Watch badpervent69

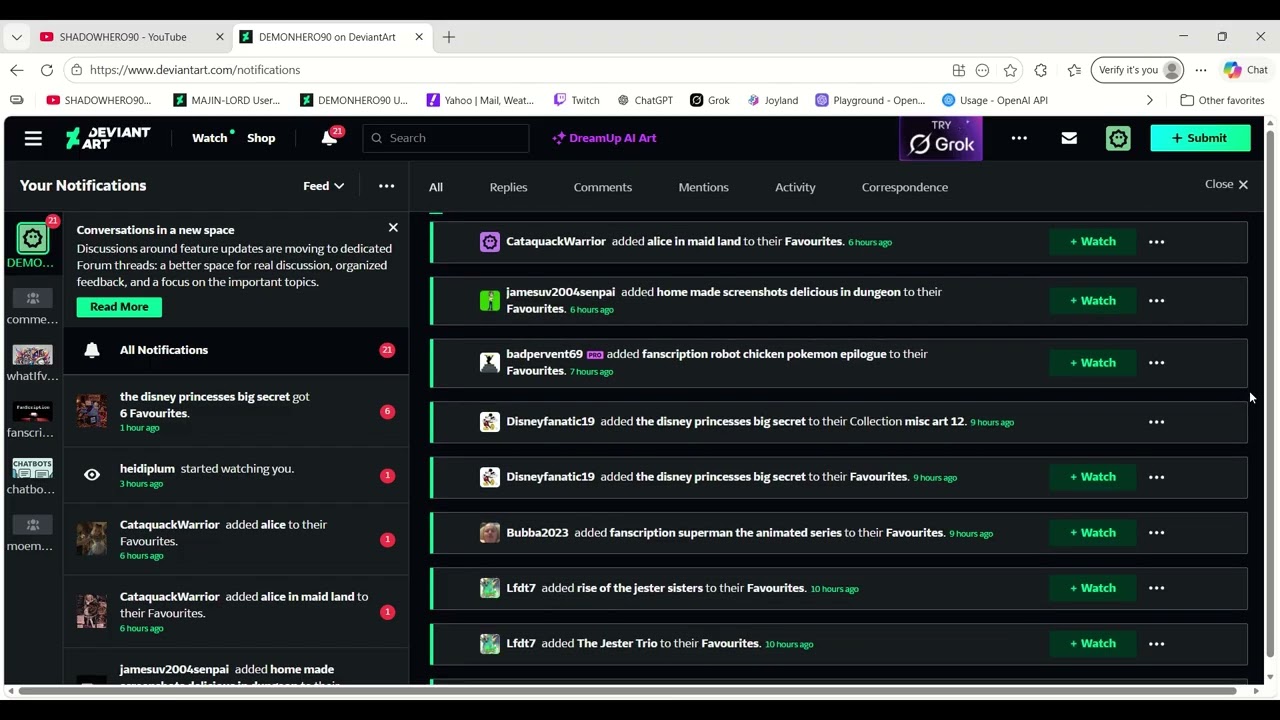pos(1092,363)
